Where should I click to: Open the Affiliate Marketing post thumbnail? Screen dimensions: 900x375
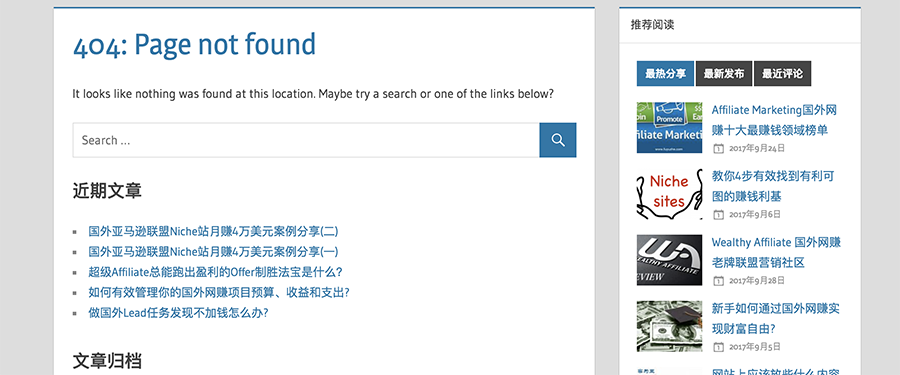[669, 127]
